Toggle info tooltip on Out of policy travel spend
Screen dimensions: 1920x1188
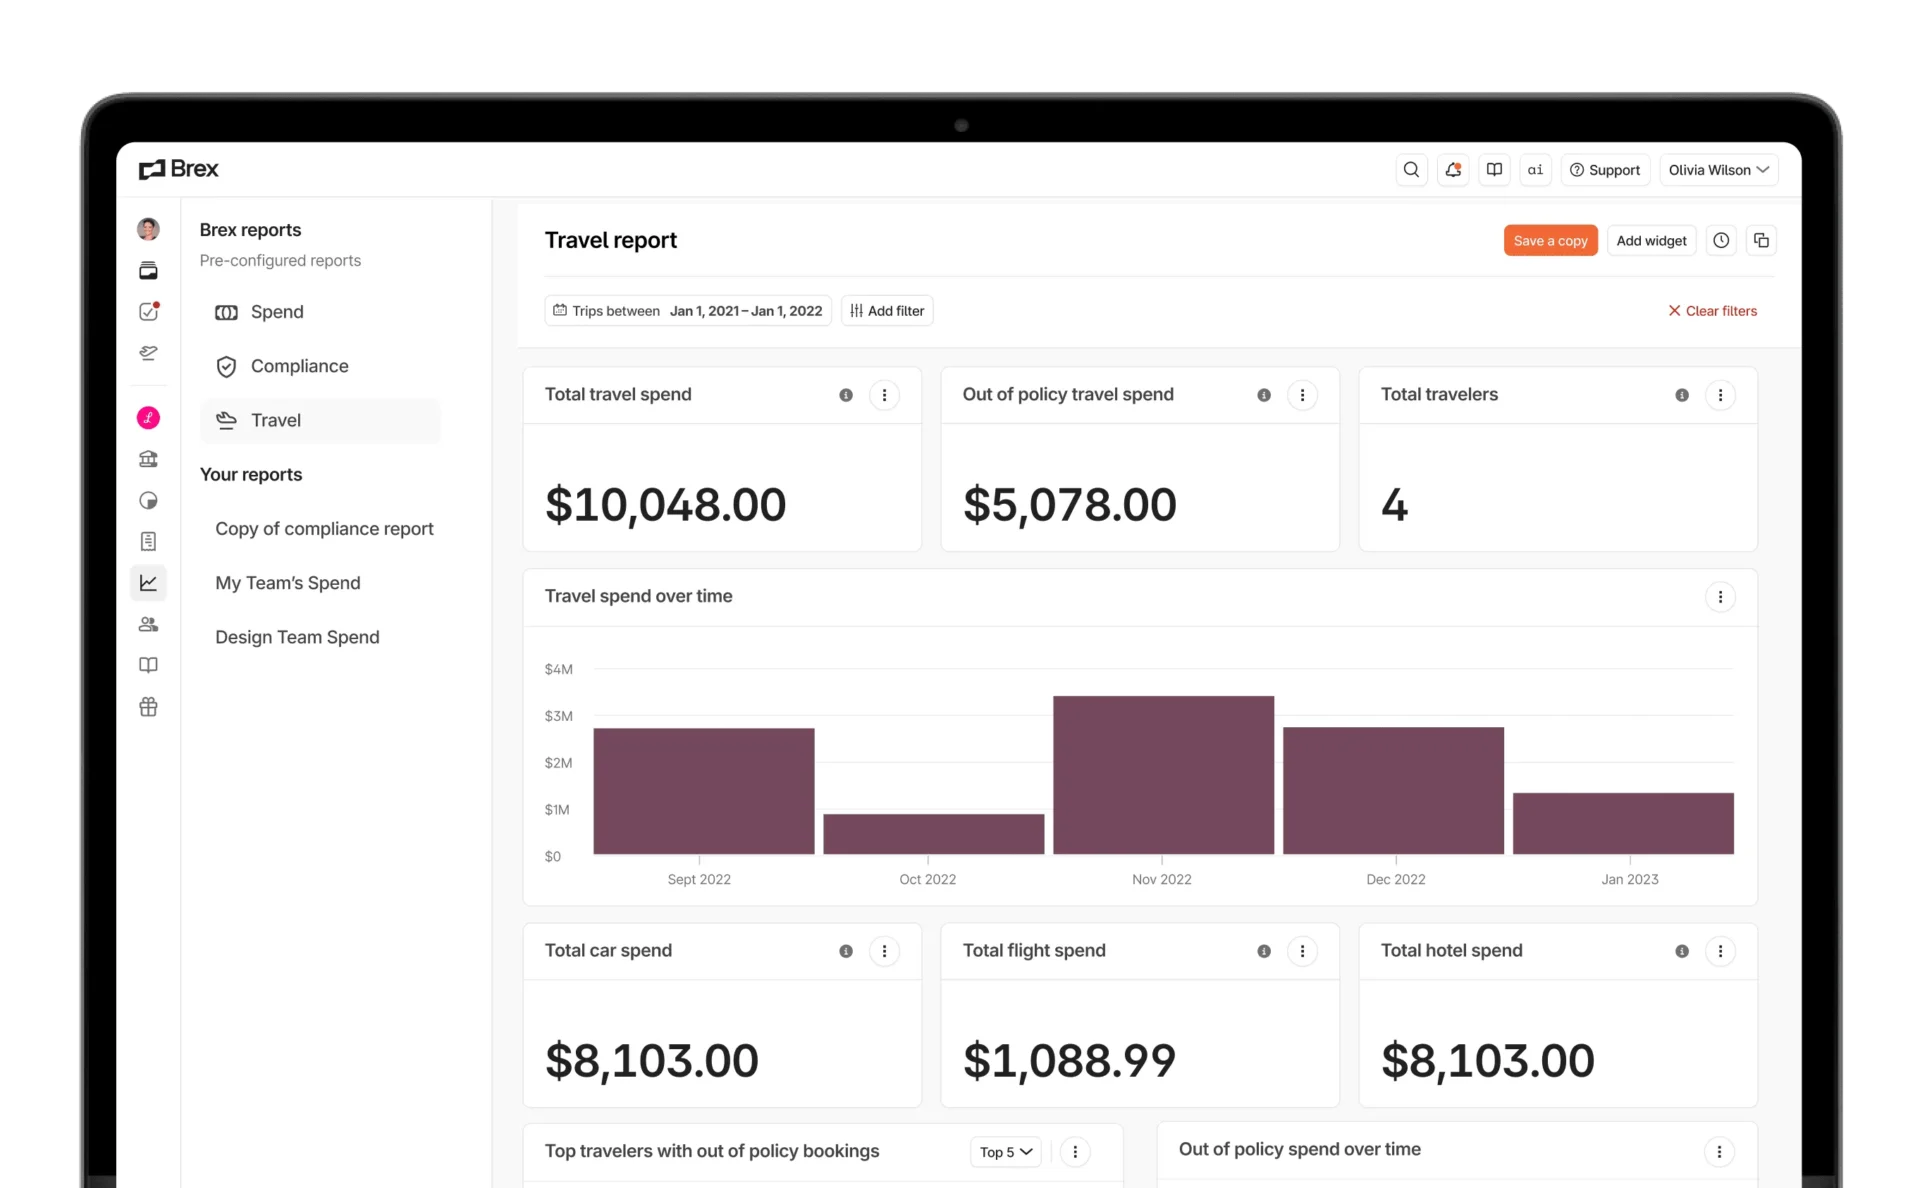click(x=1264, y=395)
